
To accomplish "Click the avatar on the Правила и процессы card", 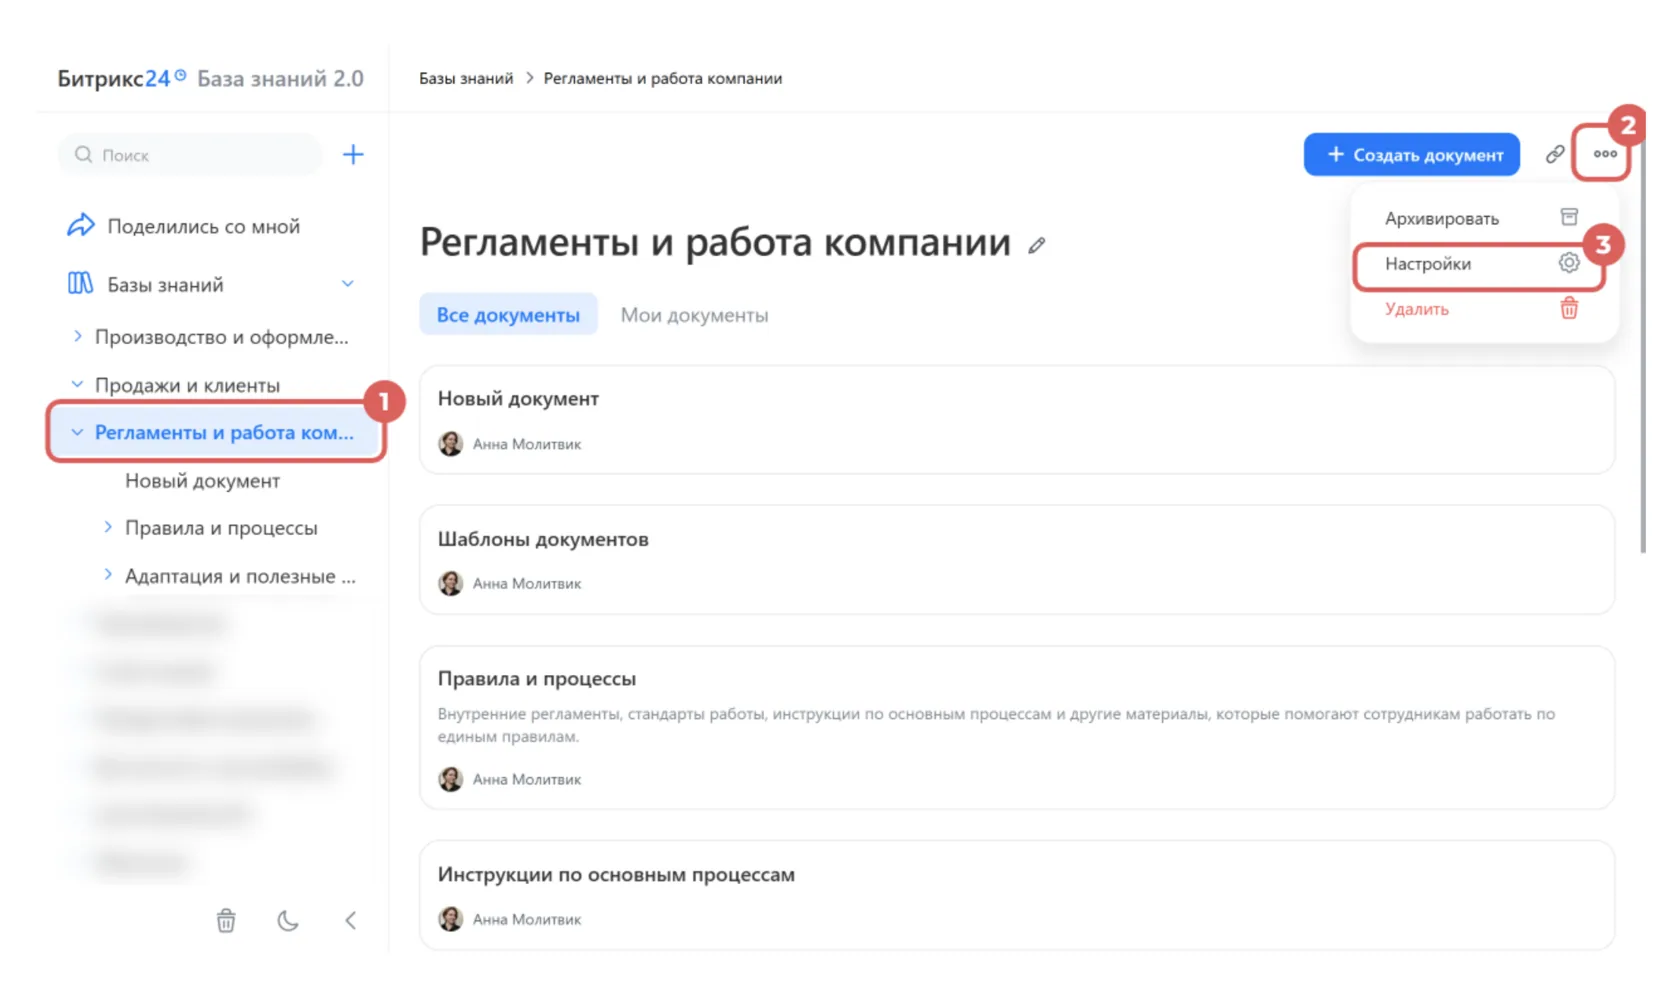I will click(451, 779).
